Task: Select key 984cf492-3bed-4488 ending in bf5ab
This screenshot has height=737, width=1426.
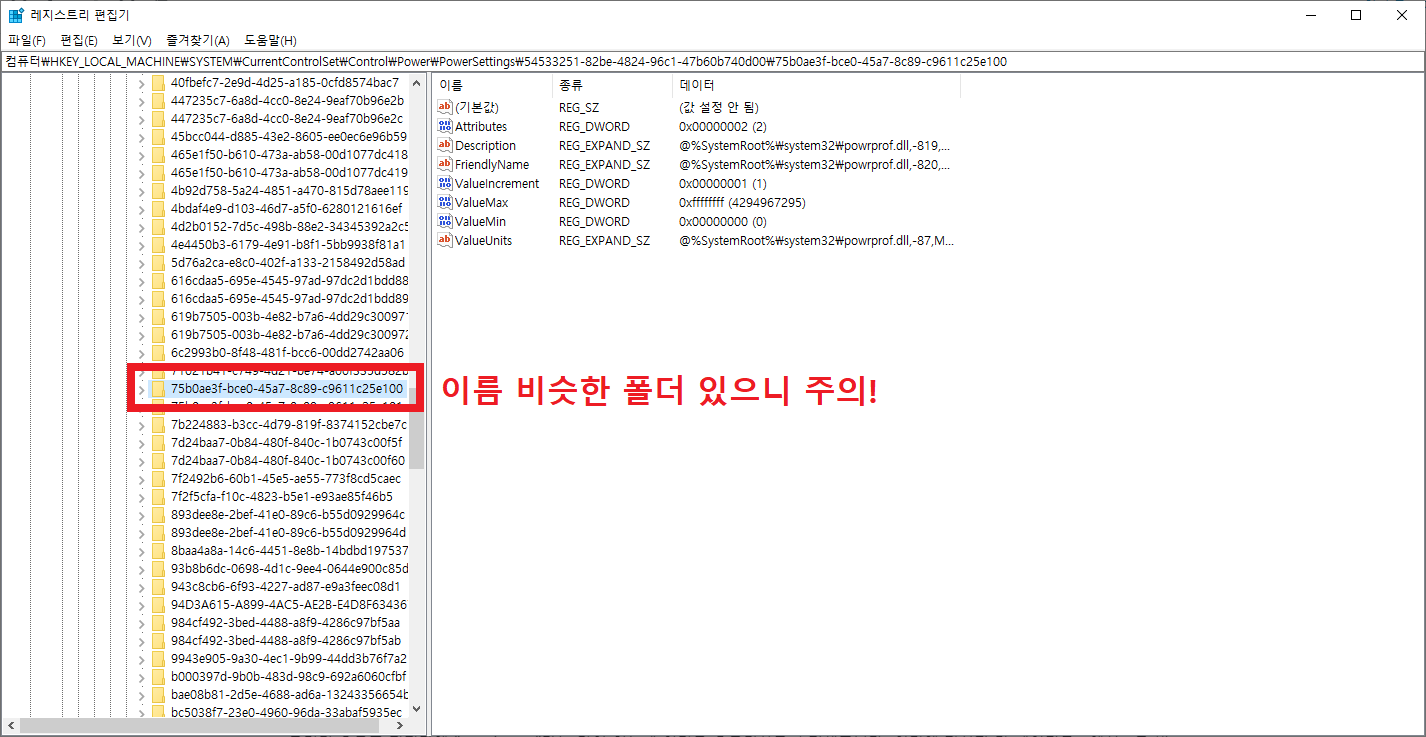Action: (x=286, y=640)
